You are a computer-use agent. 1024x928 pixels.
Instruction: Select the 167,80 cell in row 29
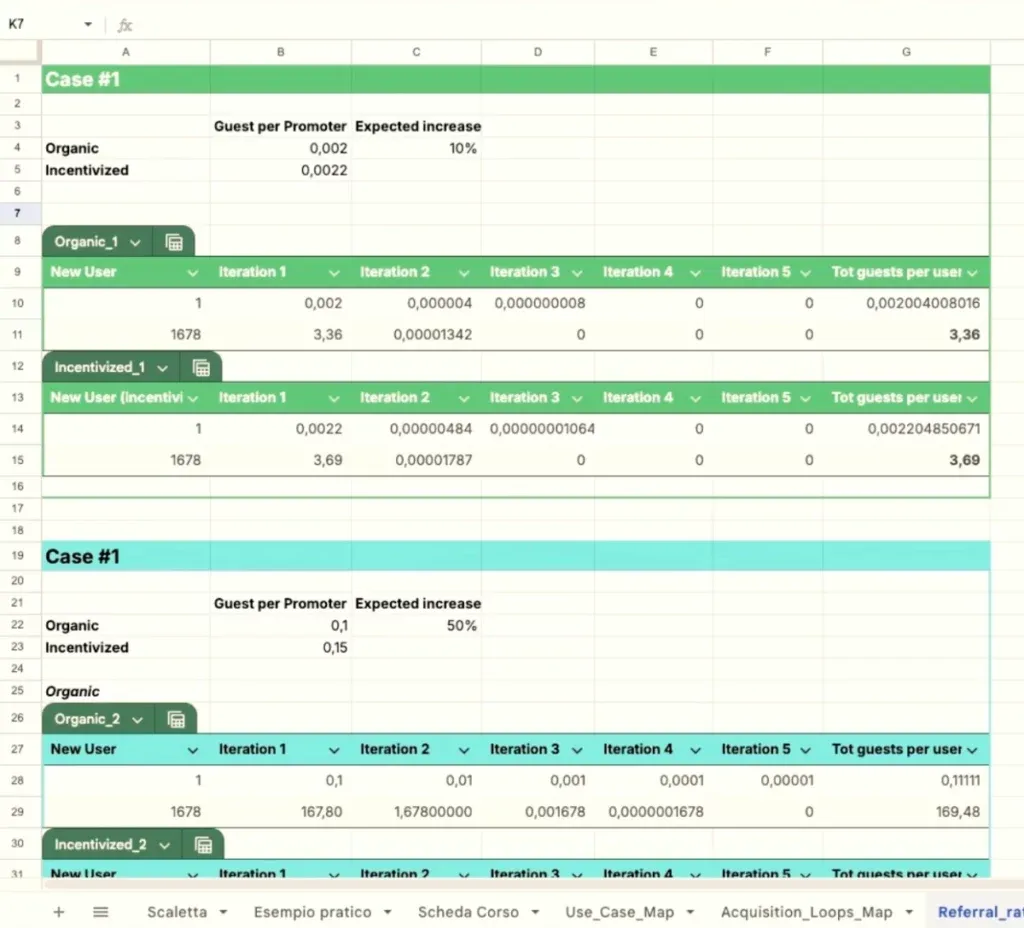281,812
